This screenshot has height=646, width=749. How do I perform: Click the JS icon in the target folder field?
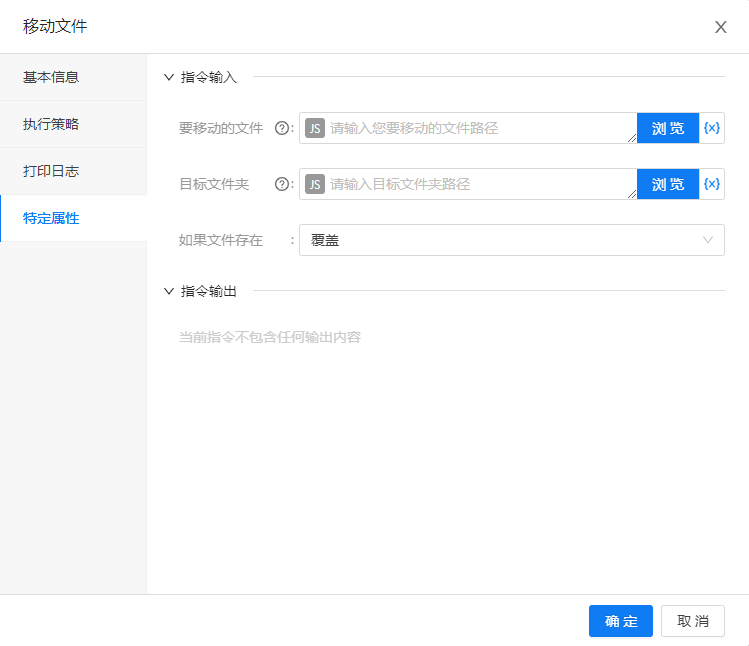point(315,184)
